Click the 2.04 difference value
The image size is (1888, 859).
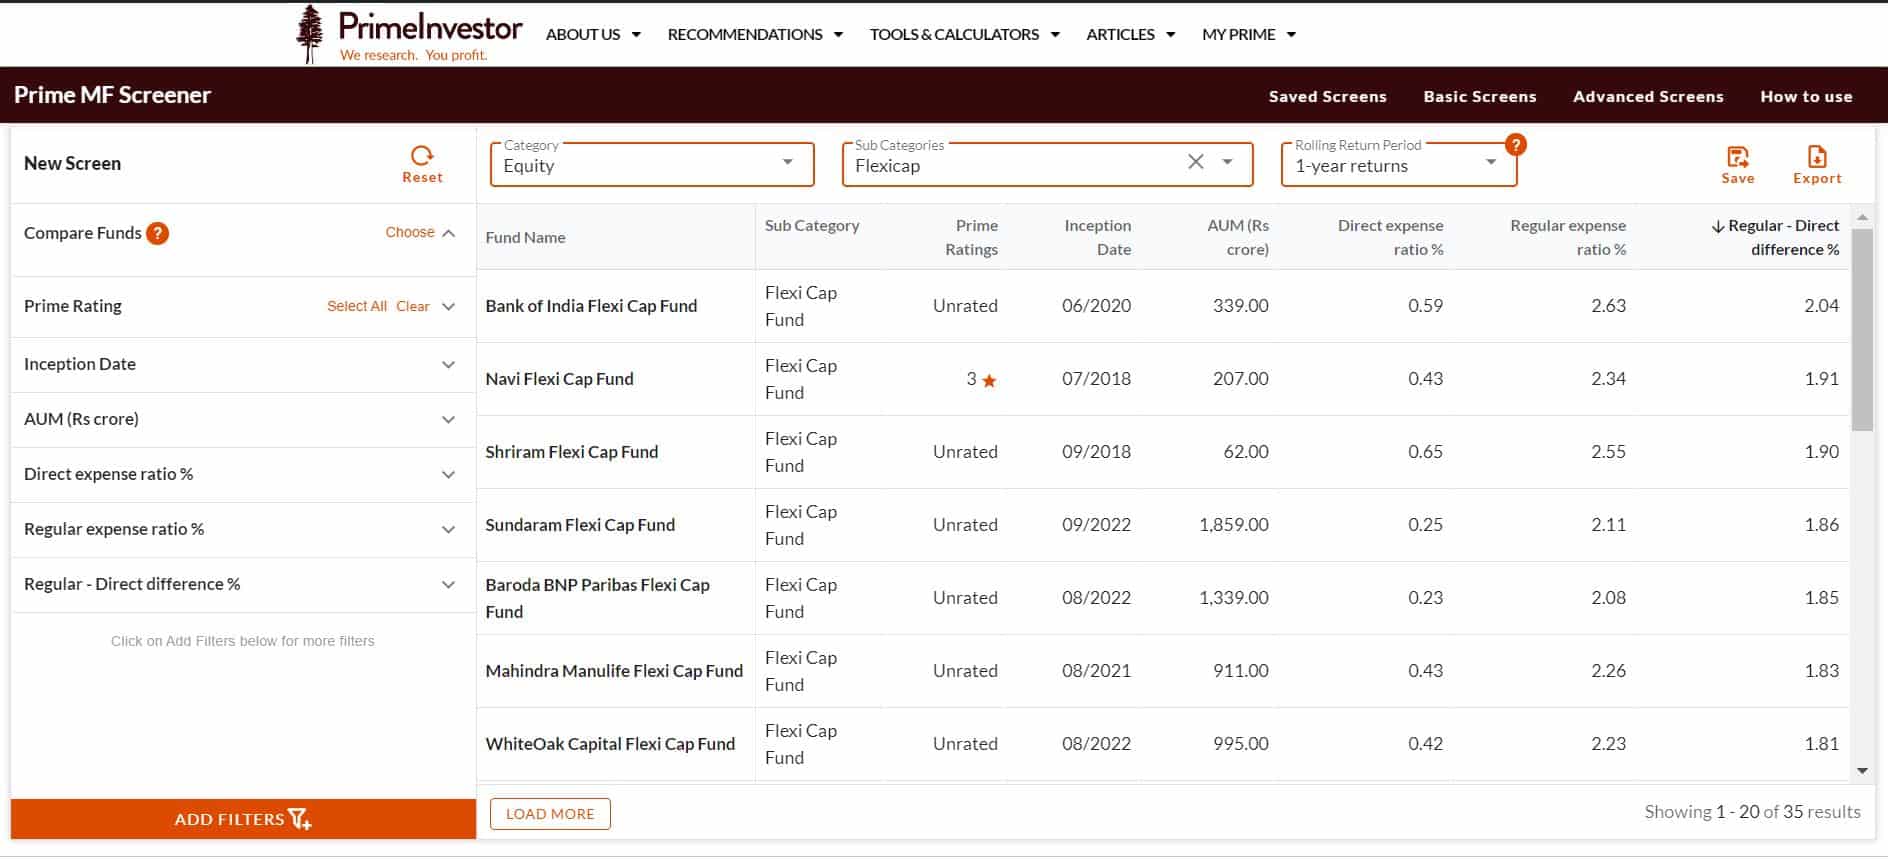click(x=1821, y=306)
